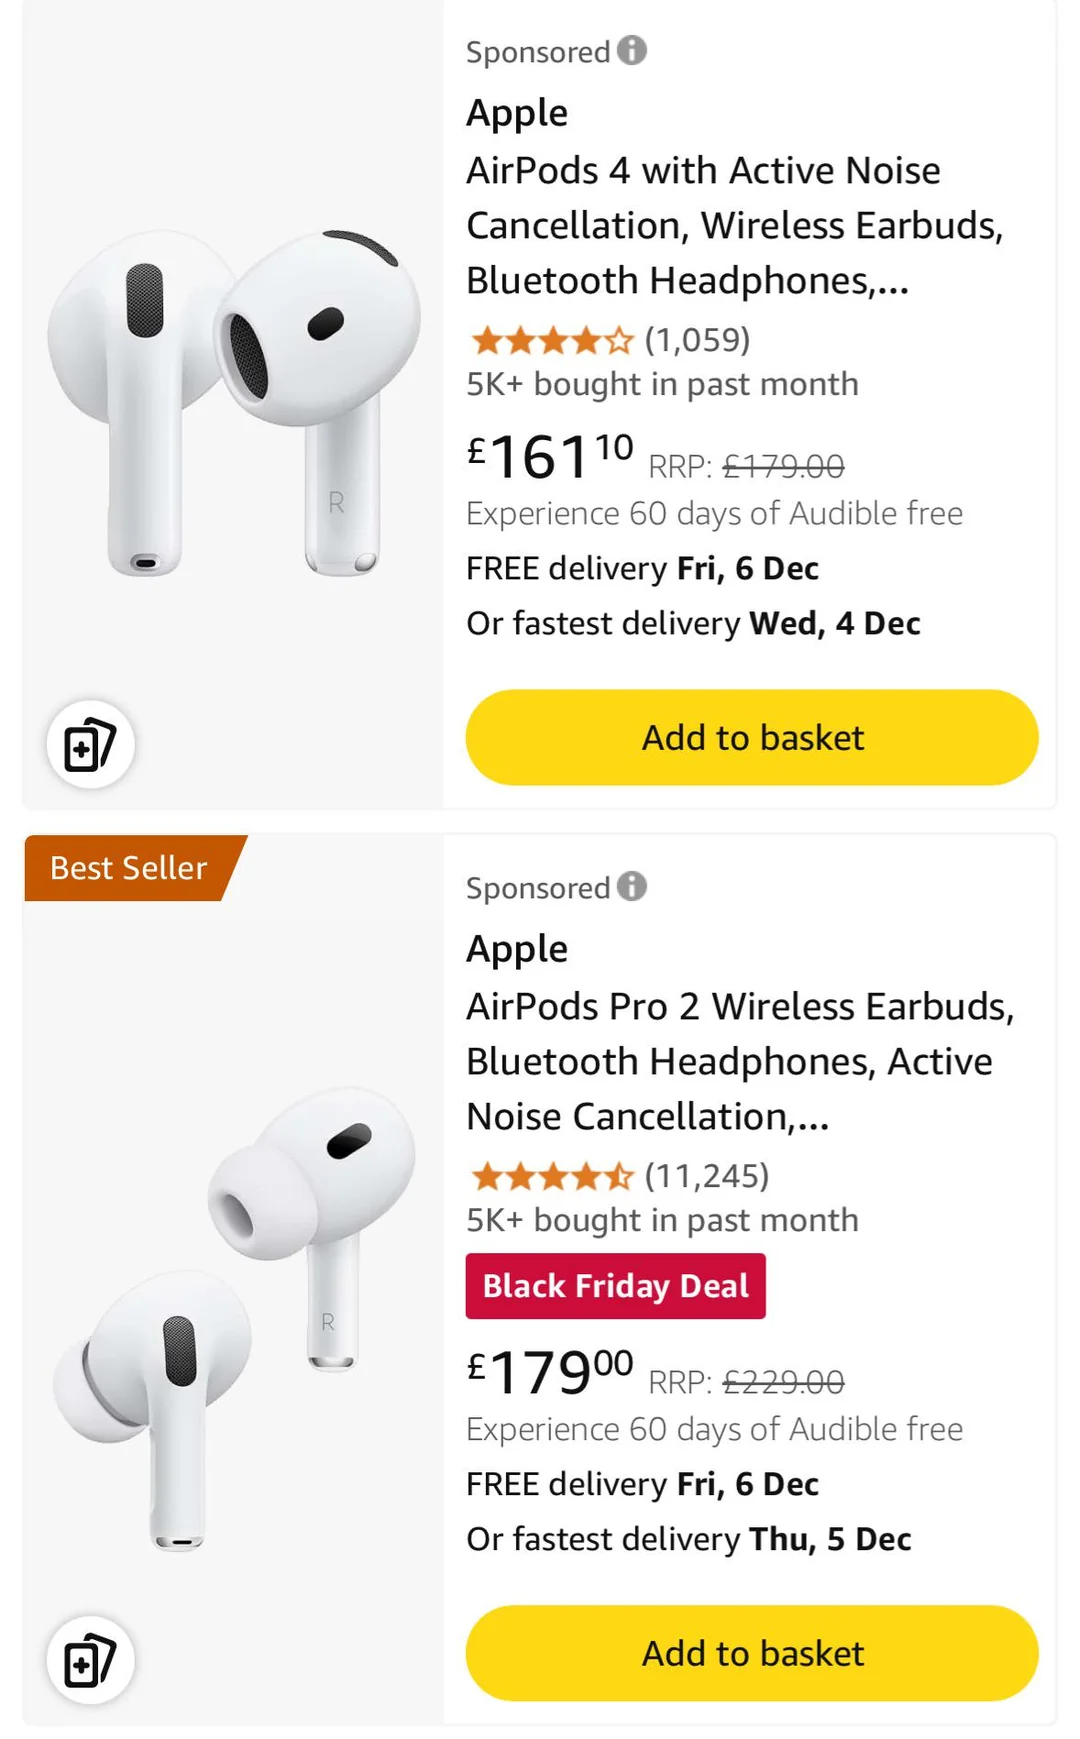Open the Apple brand link above AirPods 4

click(x=516, y=112)
